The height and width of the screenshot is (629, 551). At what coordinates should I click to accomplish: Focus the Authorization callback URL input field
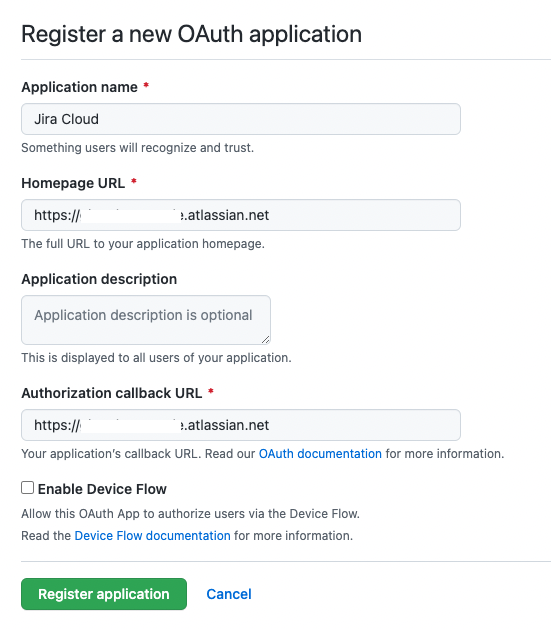(241, 425)
